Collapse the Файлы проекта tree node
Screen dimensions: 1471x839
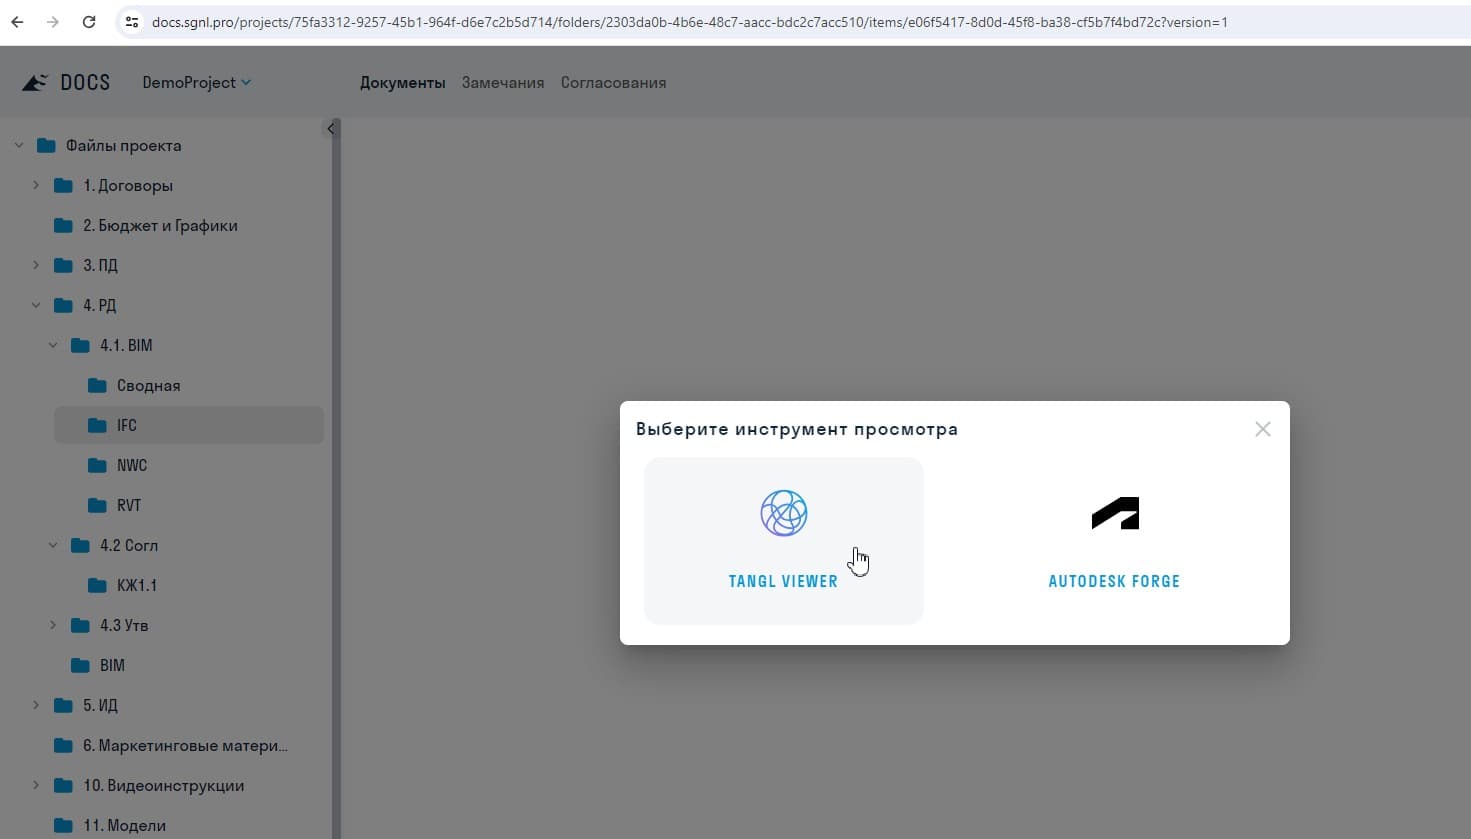(18, 144)
